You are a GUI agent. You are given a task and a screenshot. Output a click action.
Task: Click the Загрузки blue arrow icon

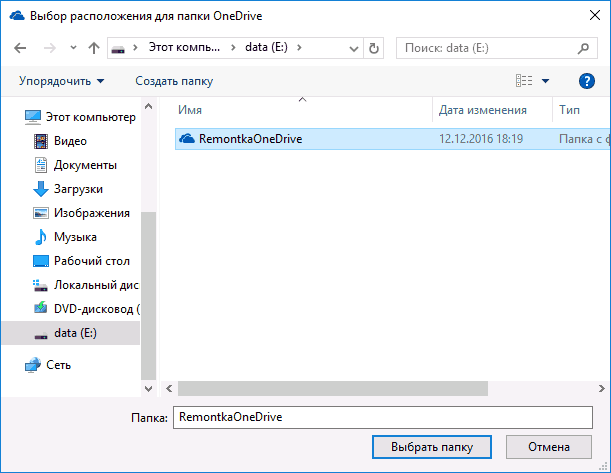pyautogui.click(x=41, y=189)
